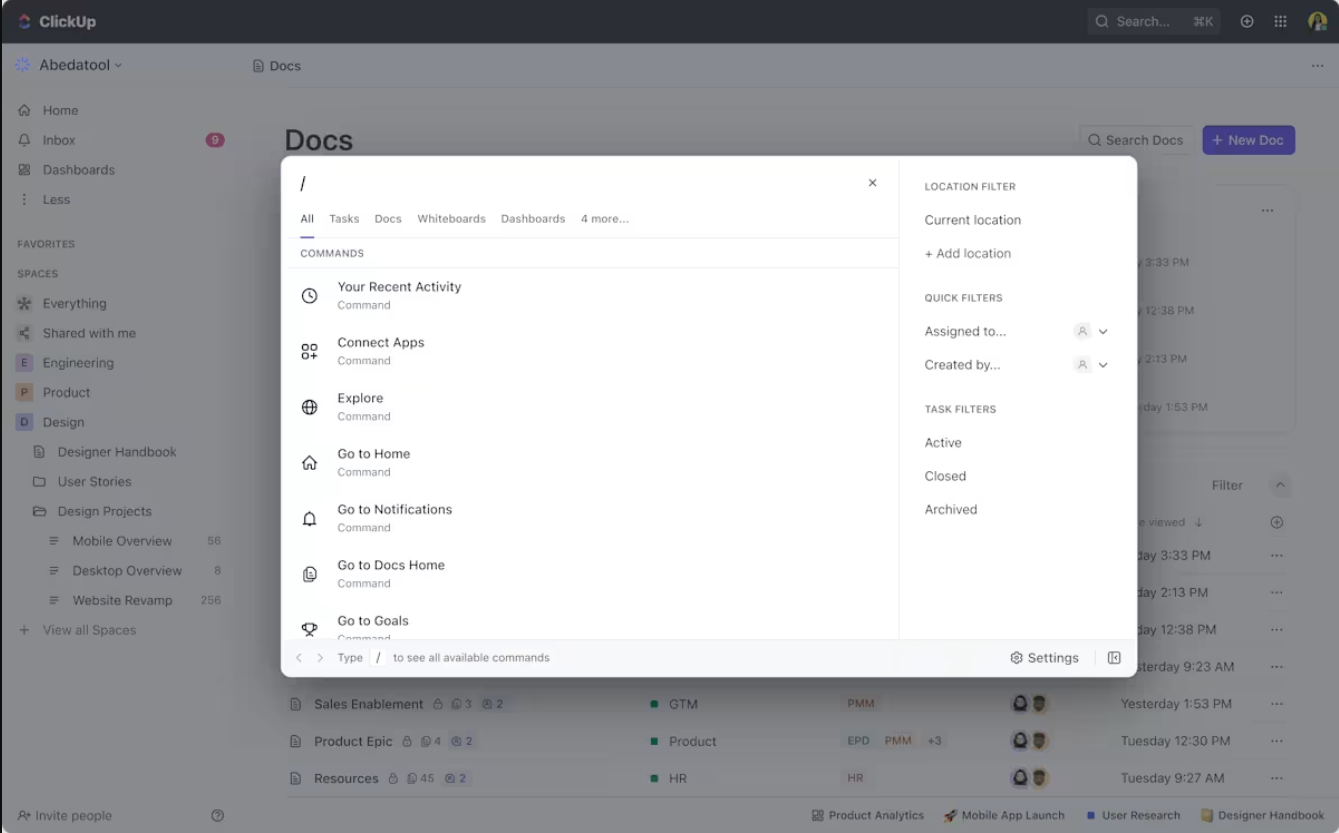Switch to the Dashboards tab in dialog
1339x833 pixels.
point(533,219)
